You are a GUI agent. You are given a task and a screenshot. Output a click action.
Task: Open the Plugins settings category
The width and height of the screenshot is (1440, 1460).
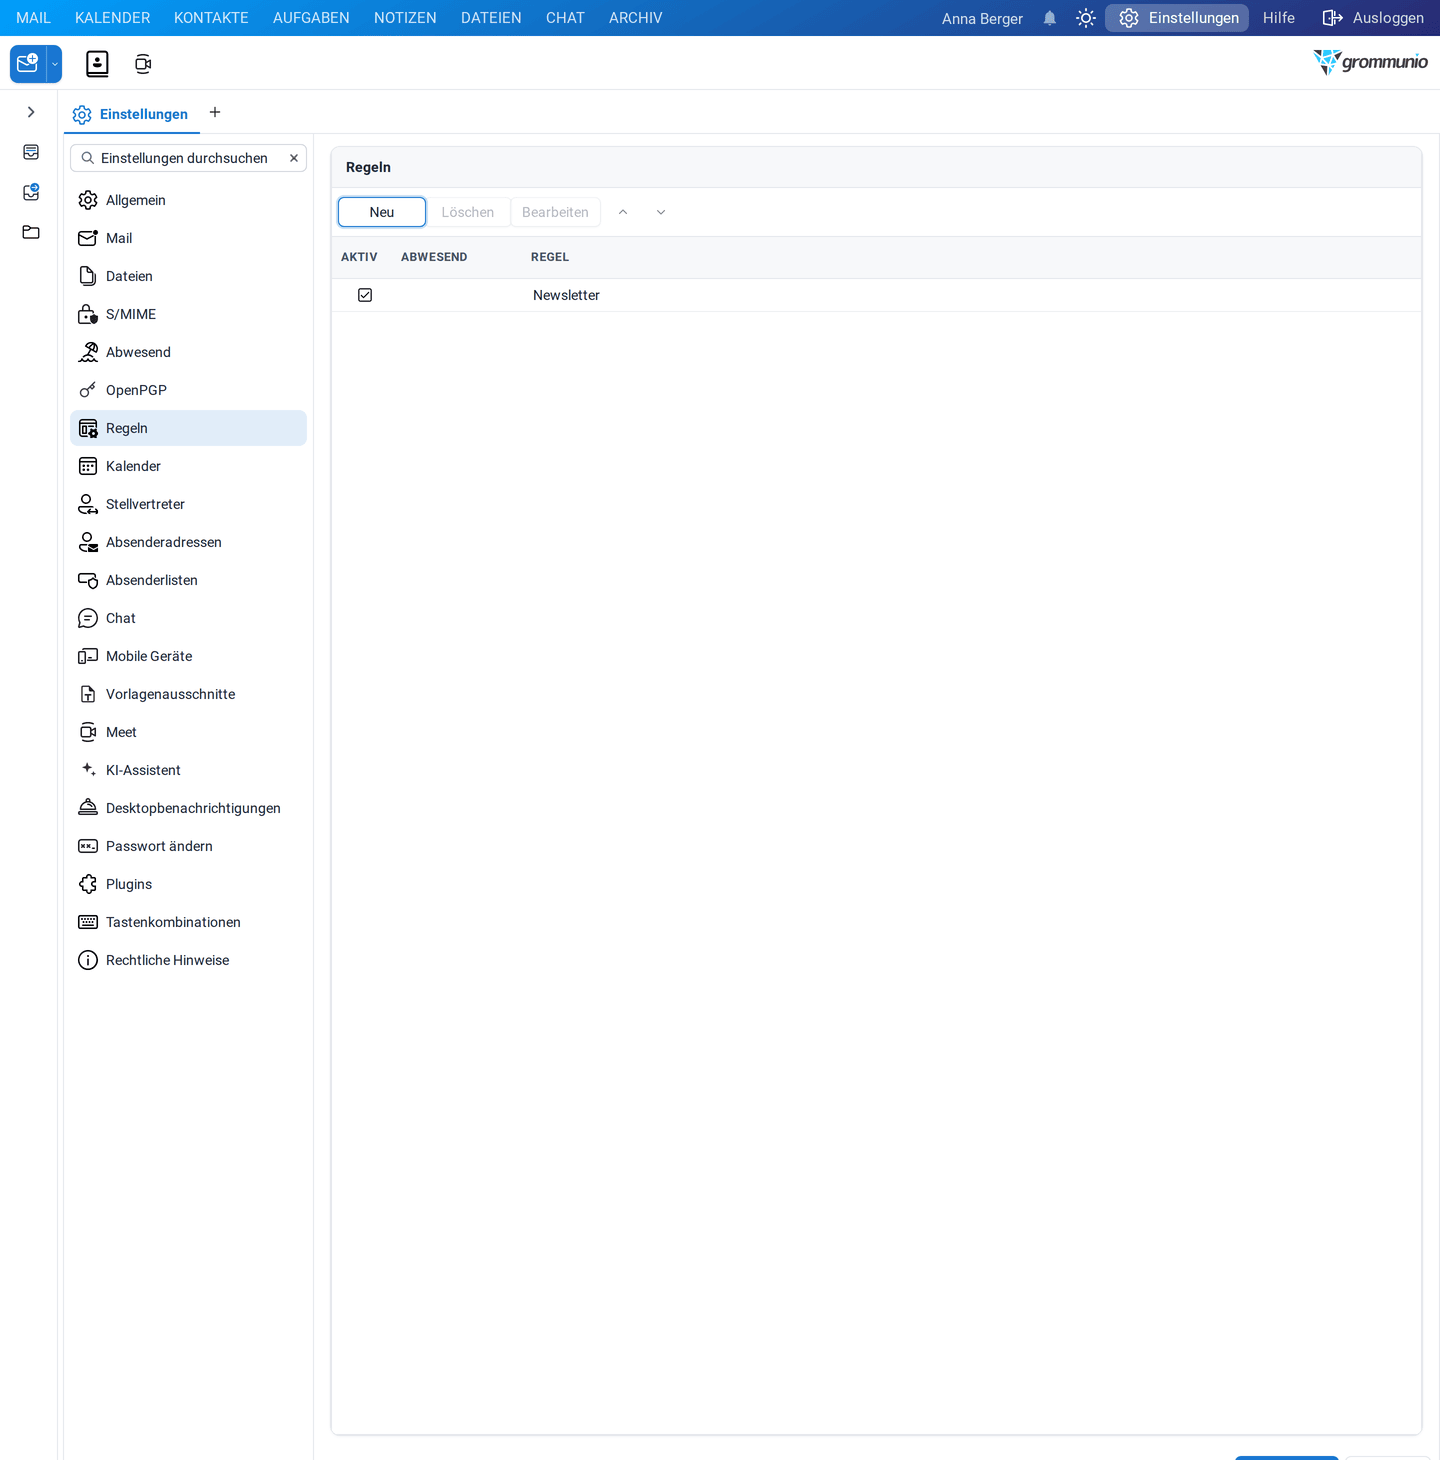click(x=188, y=884)
